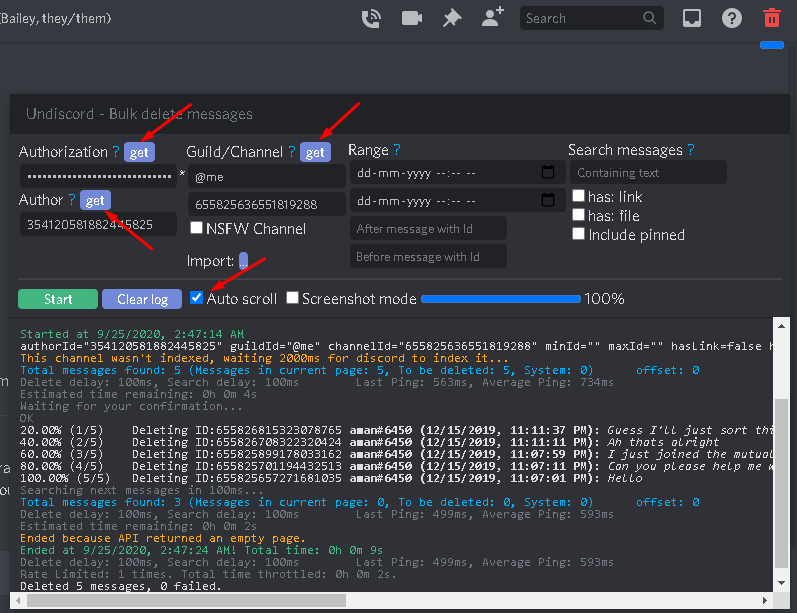Image resolution: width=797 pixels, height=613 pixels.
Task: Focus the channel ID field 655825636551819288
Action: coord(266,204)
